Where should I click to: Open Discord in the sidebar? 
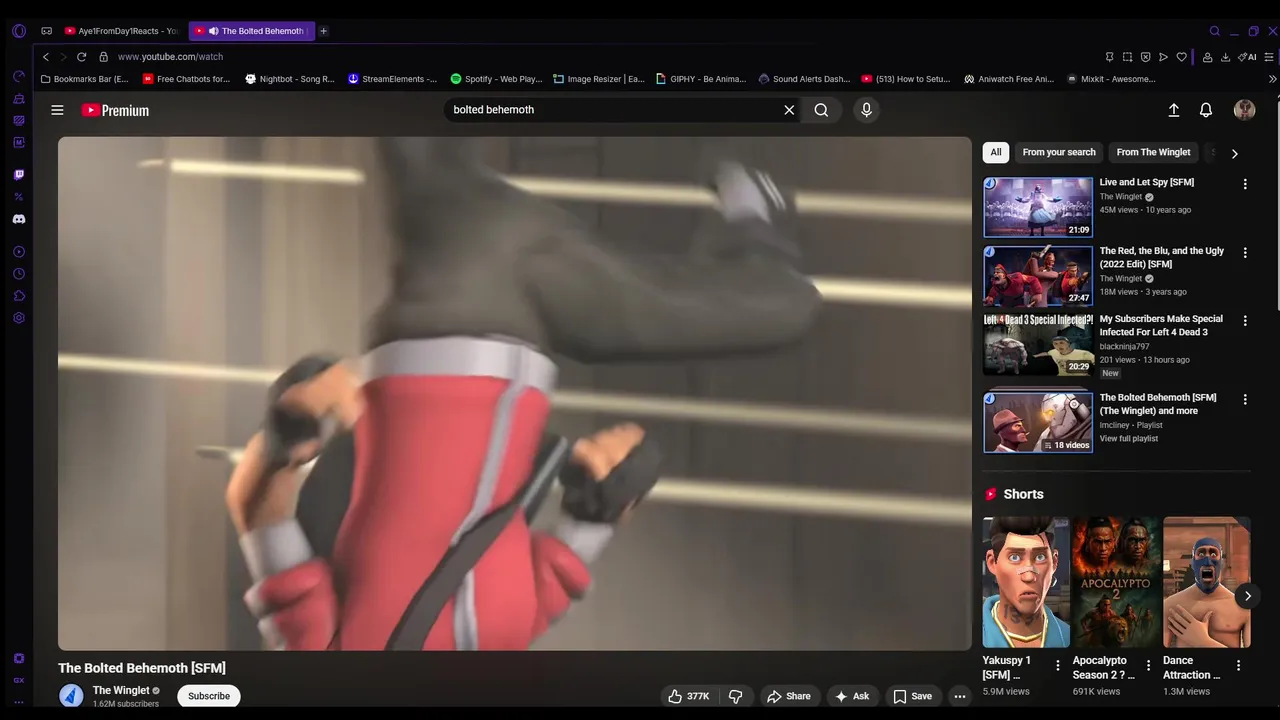tap(19, 219)
